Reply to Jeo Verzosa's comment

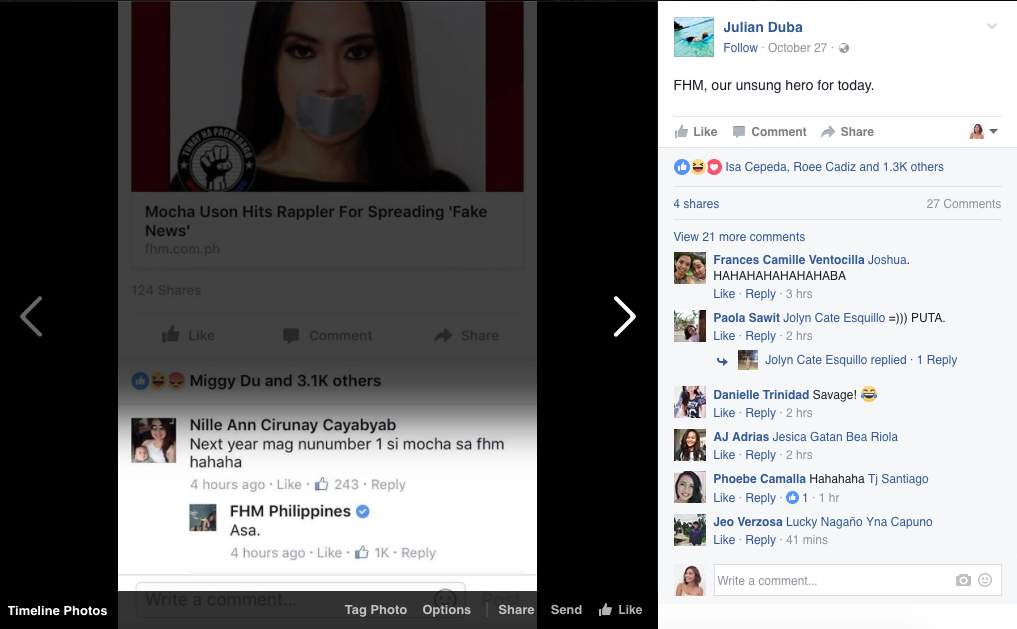(760, 540)
